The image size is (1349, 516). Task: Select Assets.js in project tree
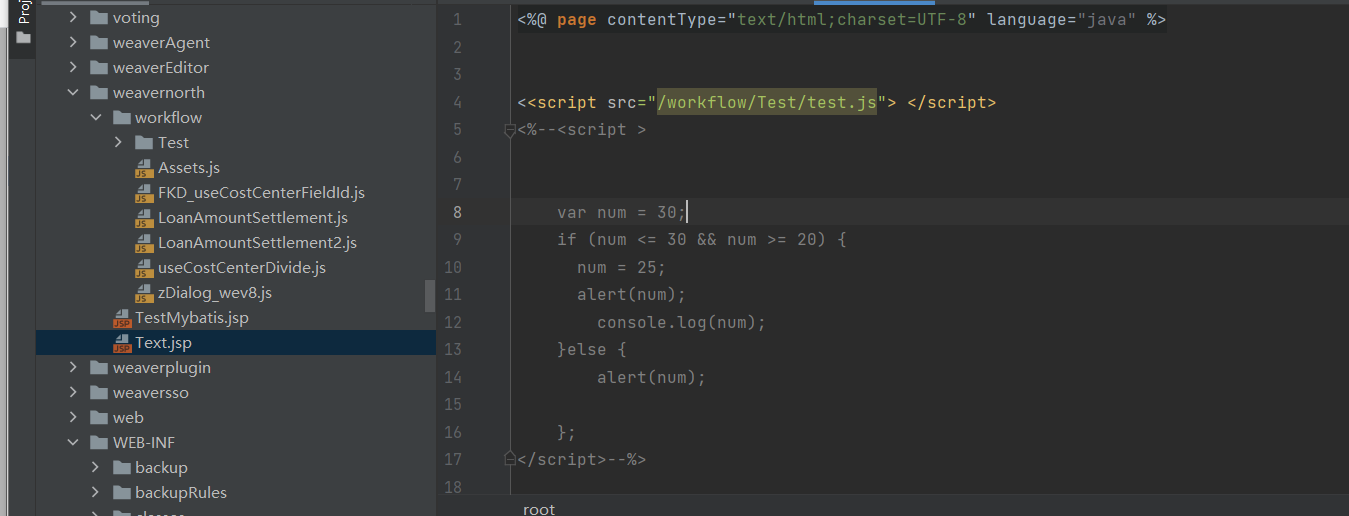click(189, 168)
